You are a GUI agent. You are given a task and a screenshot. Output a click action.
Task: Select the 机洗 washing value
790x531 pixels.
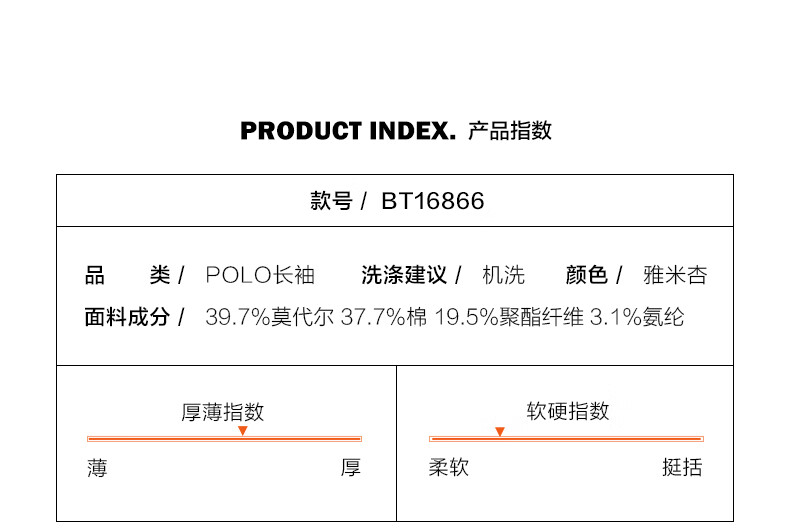coord(503,276)
